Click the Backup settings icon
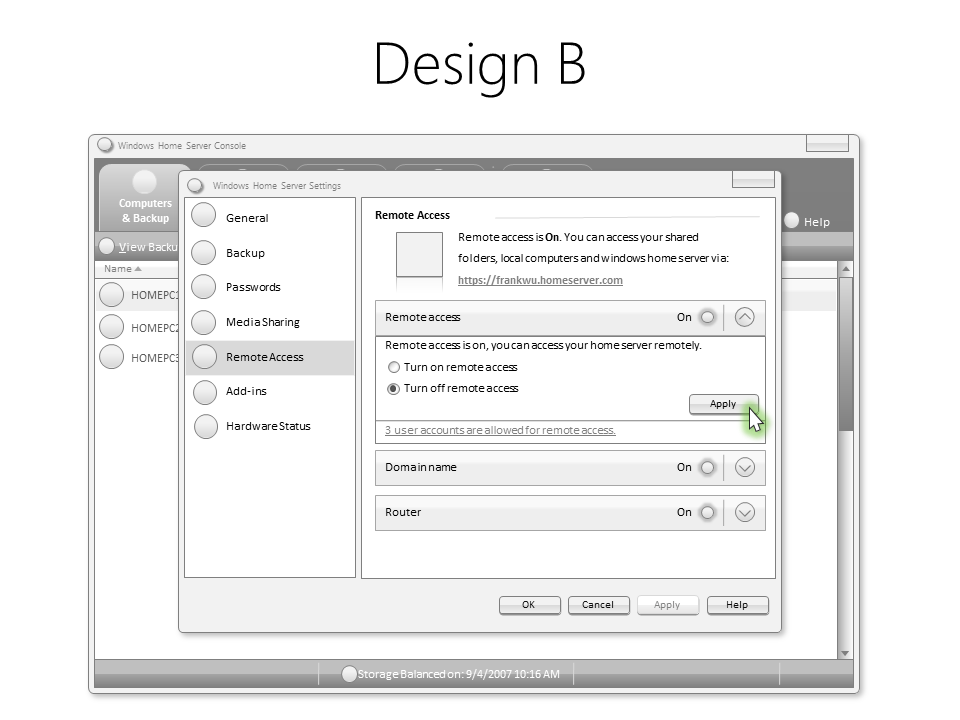The image size is (960, 720). [x=203, y=252]
